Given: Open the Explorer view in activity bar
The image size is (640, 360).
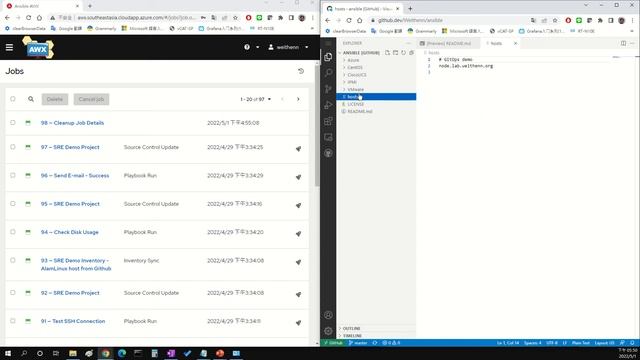Looking at the screenshot, I should click(328, 57).
